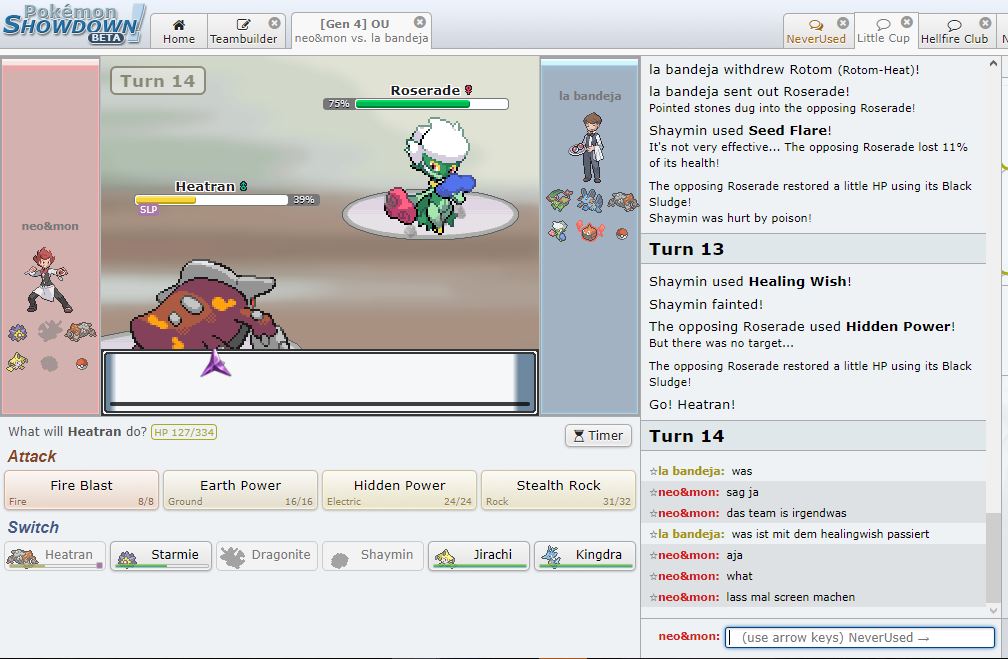
Task: Select the Hidden Power Electric move
Action: click(399, 490)
